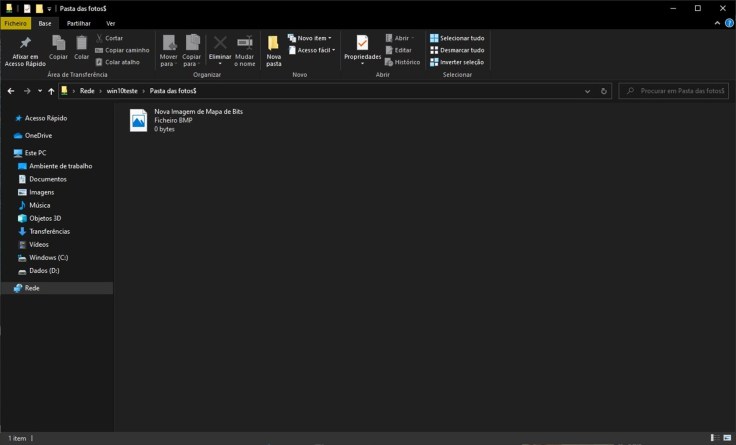The height and width of the screenshot is (445, 736).
Task: Switch to large icons view in status bar
Action: coord(726,438)
